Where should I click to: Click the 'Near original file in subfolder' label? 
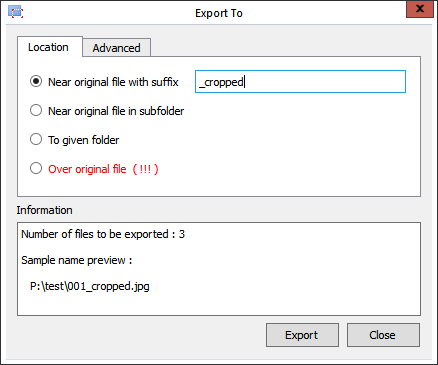tap(116, 111)
